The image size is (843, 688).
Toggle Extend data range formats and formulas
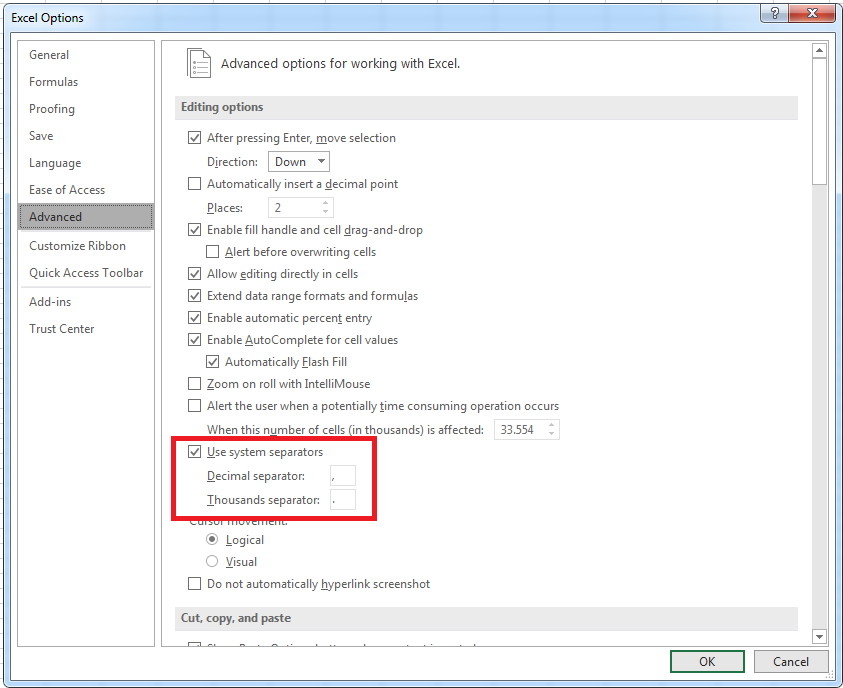[194, 296]
